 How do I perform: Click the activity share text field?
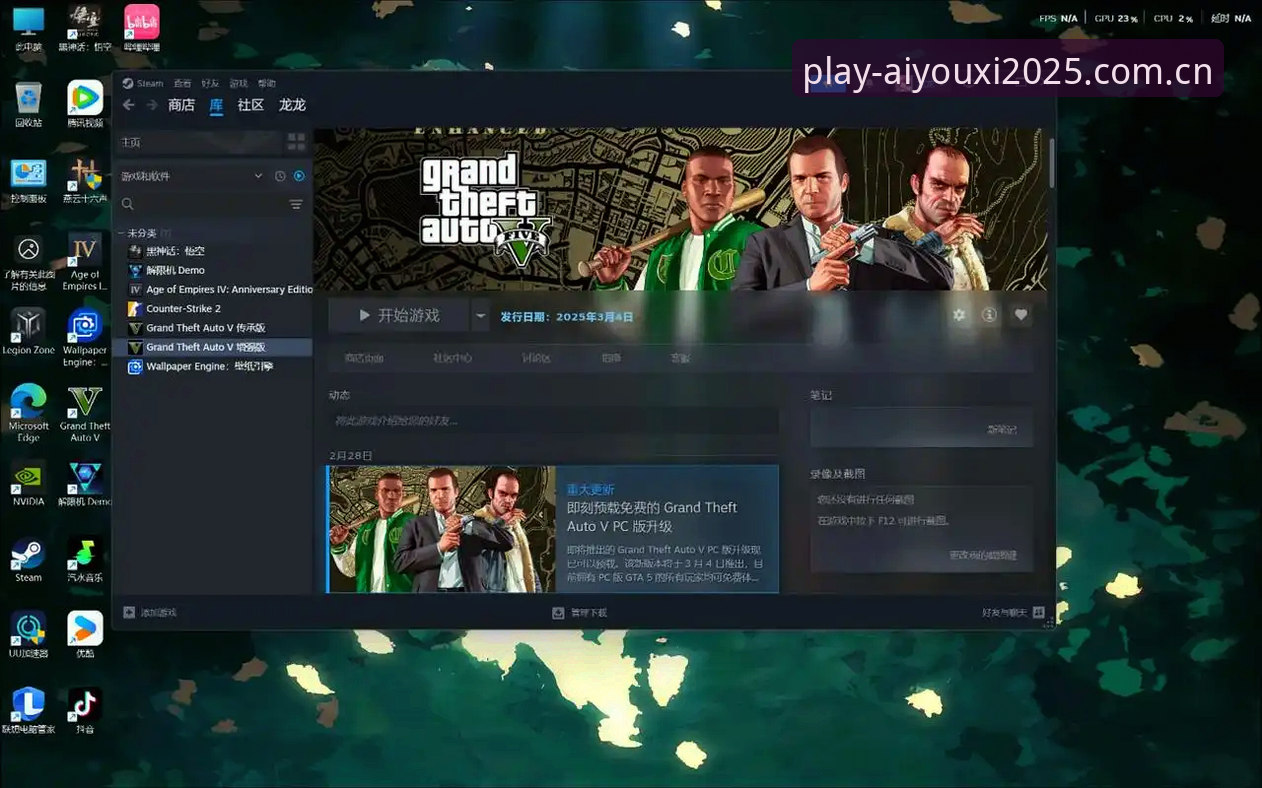pos(553,421)
